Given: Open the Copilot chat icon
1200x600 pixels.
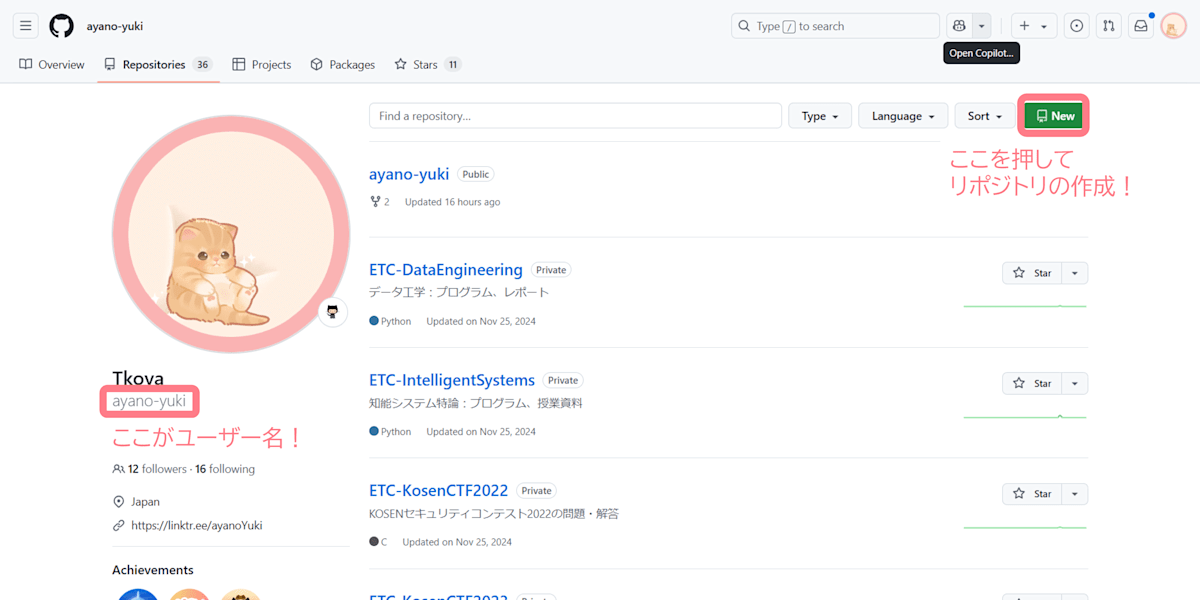Looking at the screenshot, I should coord(959,26).
